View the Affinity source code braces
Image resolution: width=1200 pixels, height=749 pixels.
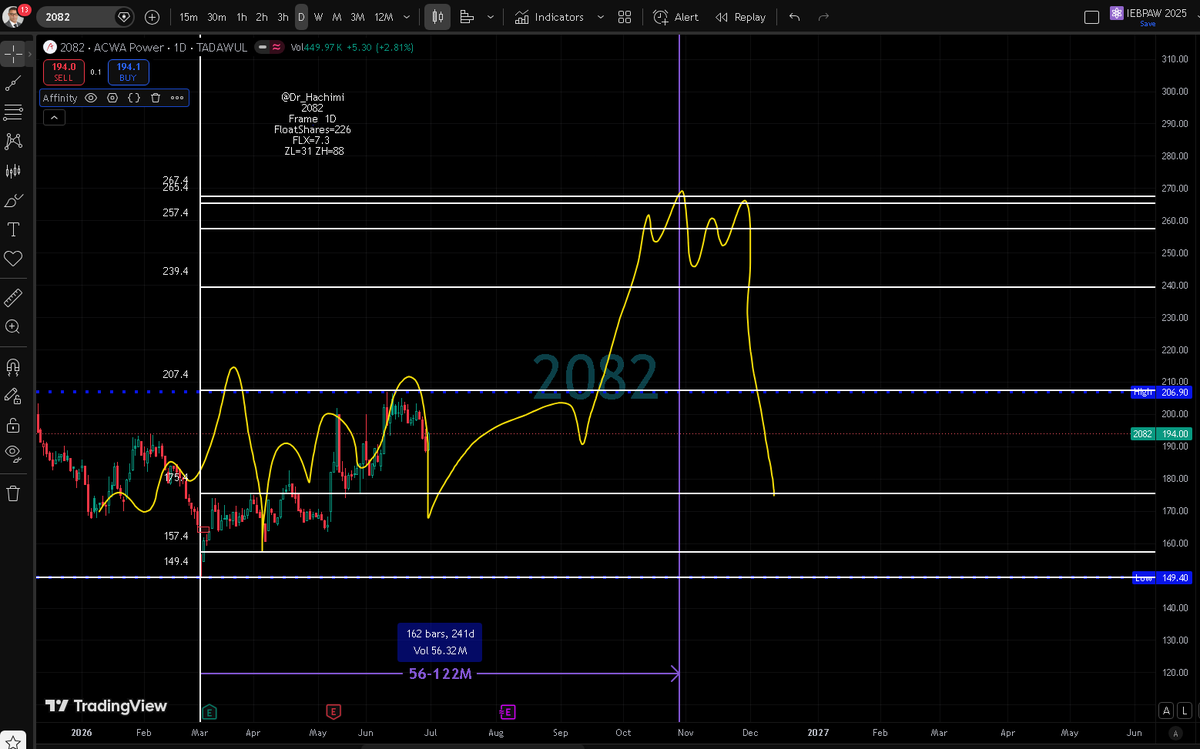point(133,98)
